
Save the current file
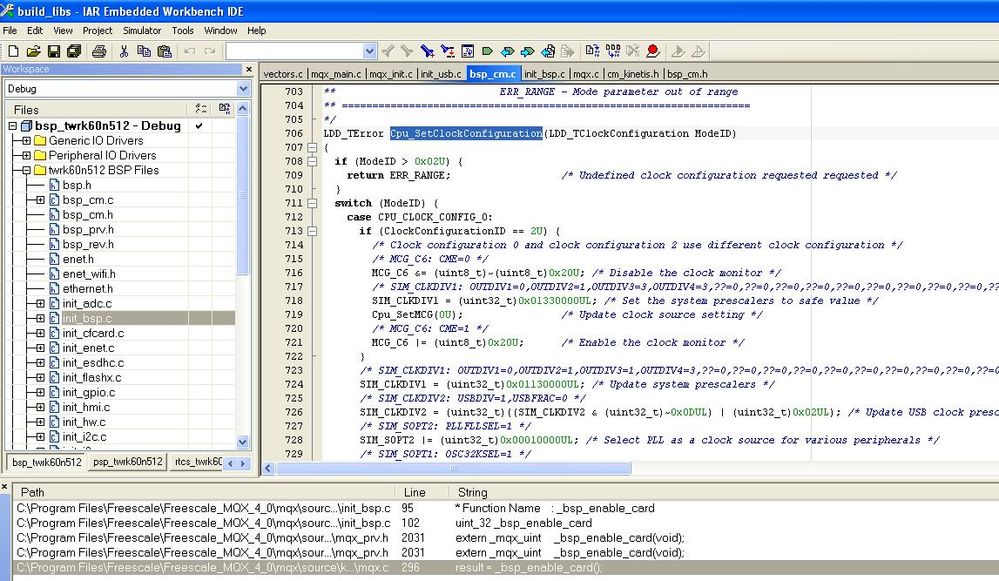coord(54,51)
